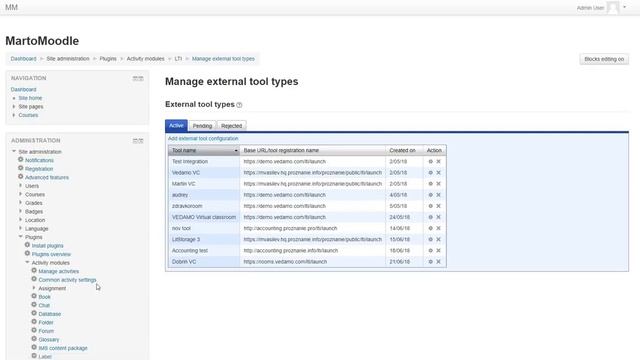
Task: Click the Dobrin VC tool name
Action: [x=184, y=262]
